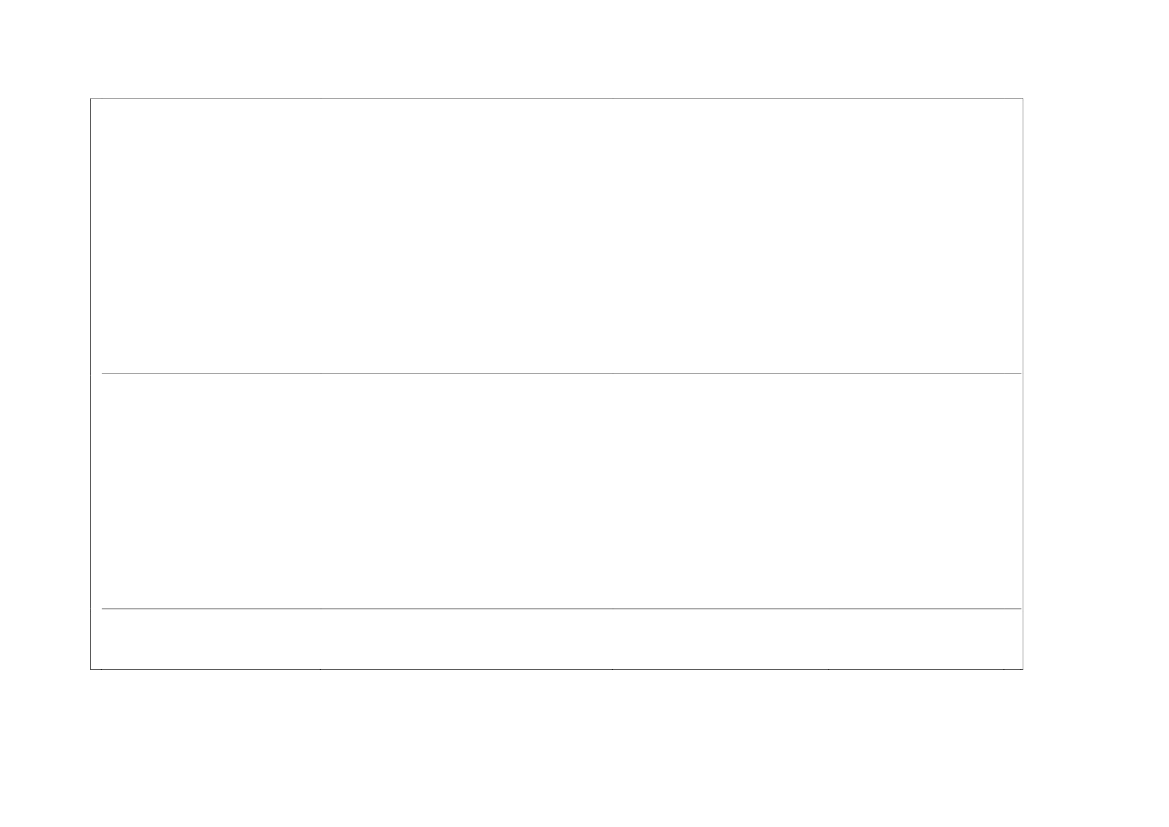The height and width of the screenshot is (827, 1169).
Task: Click inside the bottom narrow strip panel
Action: 556,638
